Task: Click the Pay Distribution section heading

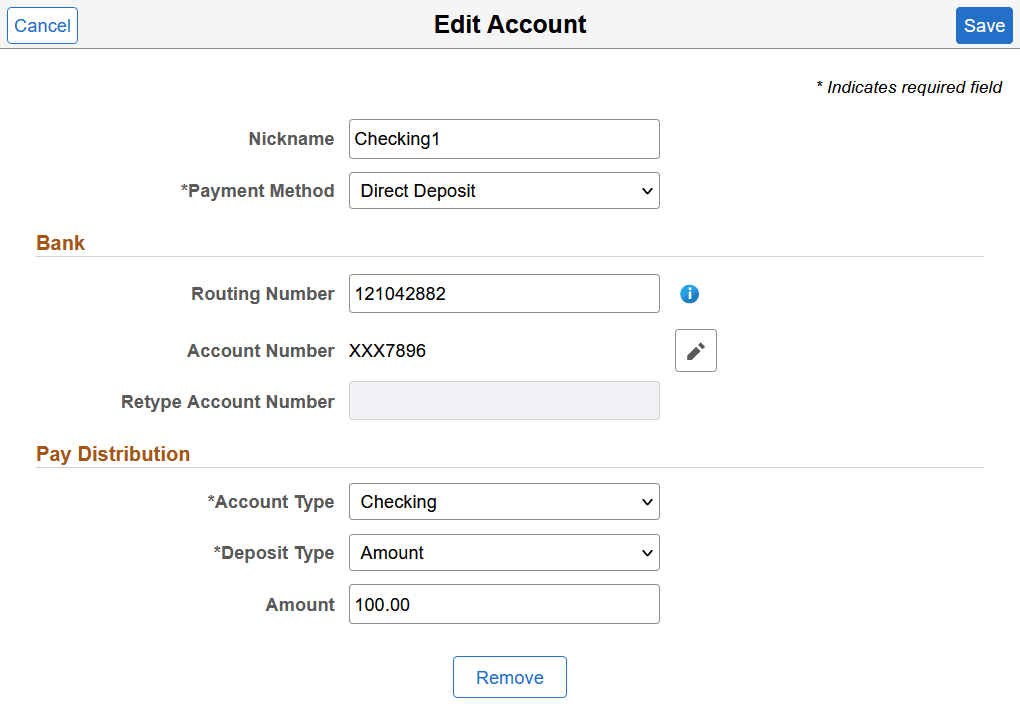Action: point(113,454)
